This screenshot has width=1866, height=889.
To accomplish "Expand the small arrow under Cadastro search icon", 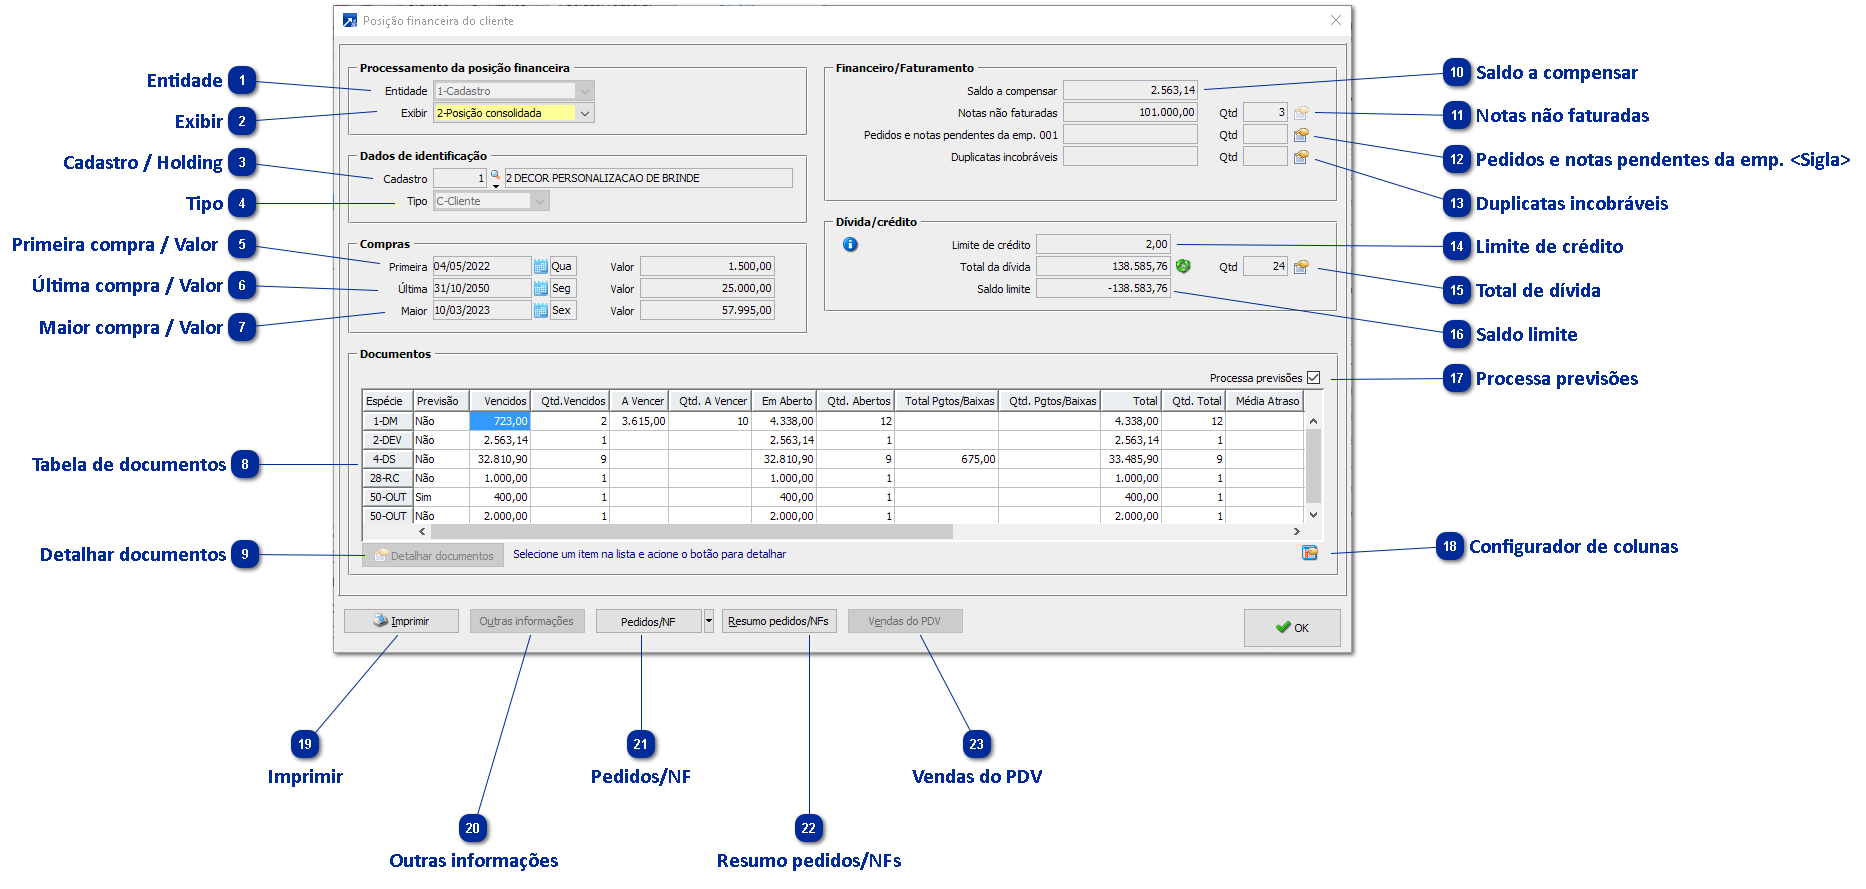I will 496,186.
